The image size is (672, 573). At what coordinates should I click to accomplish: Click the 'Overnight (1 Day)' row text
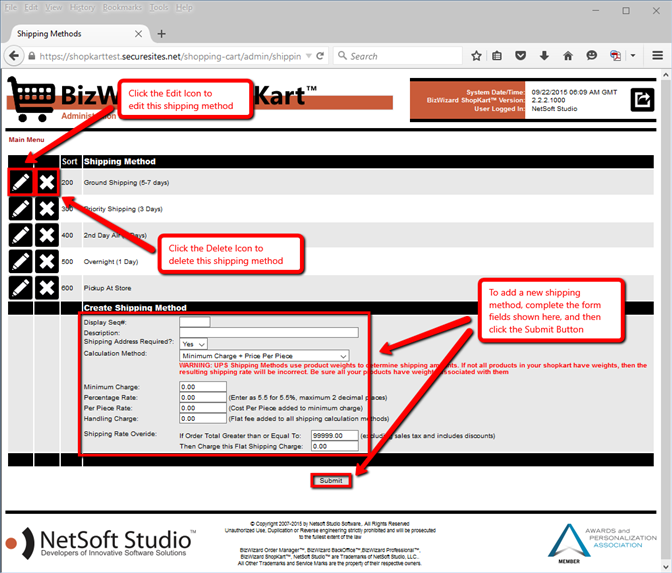pyautogui.click(x=111, y=261)
